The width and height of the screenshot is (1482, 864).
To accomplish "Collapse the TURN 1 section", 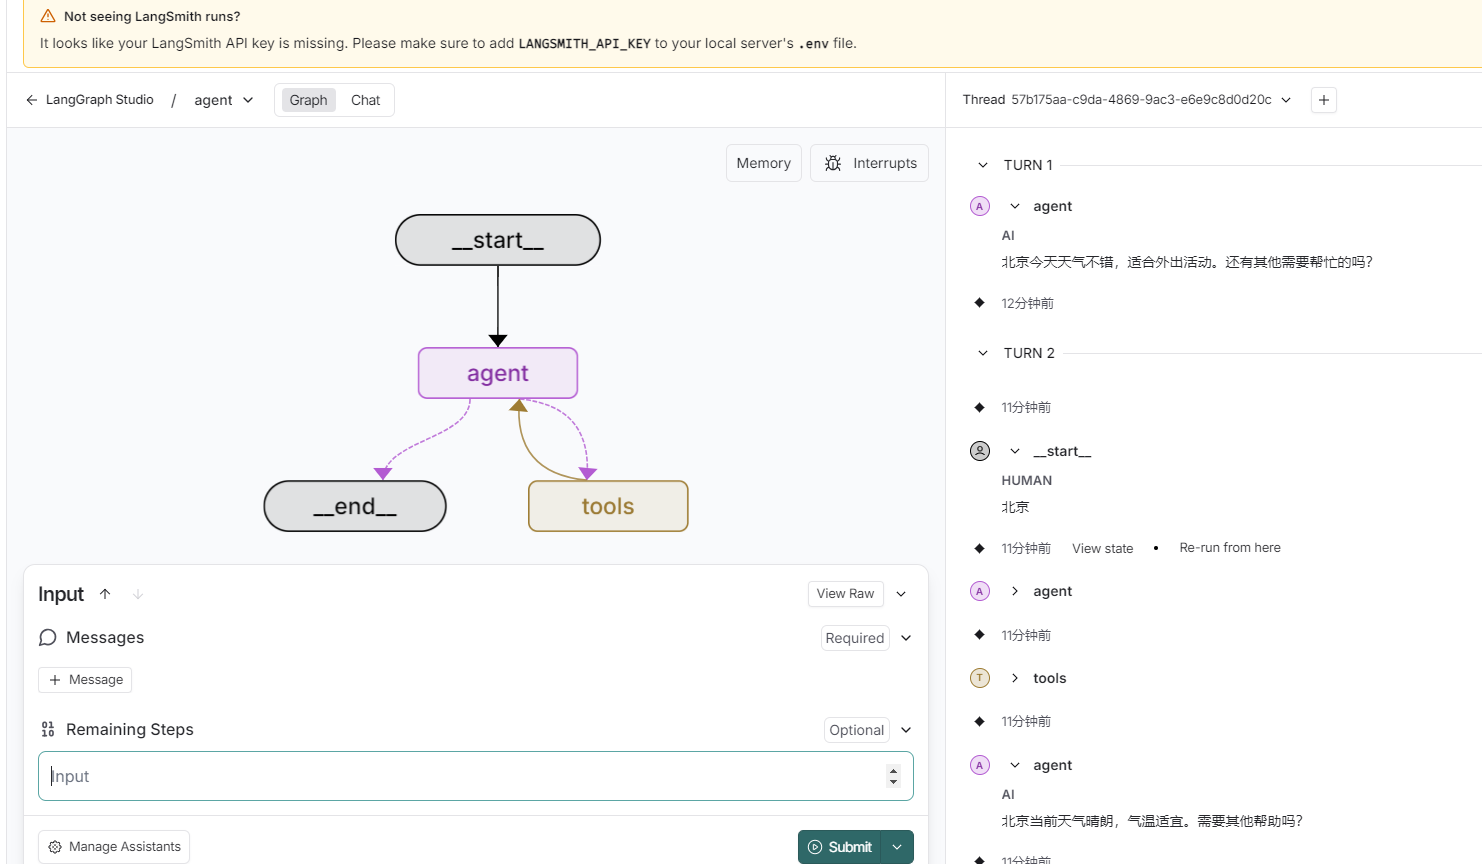I will (983, 165).
